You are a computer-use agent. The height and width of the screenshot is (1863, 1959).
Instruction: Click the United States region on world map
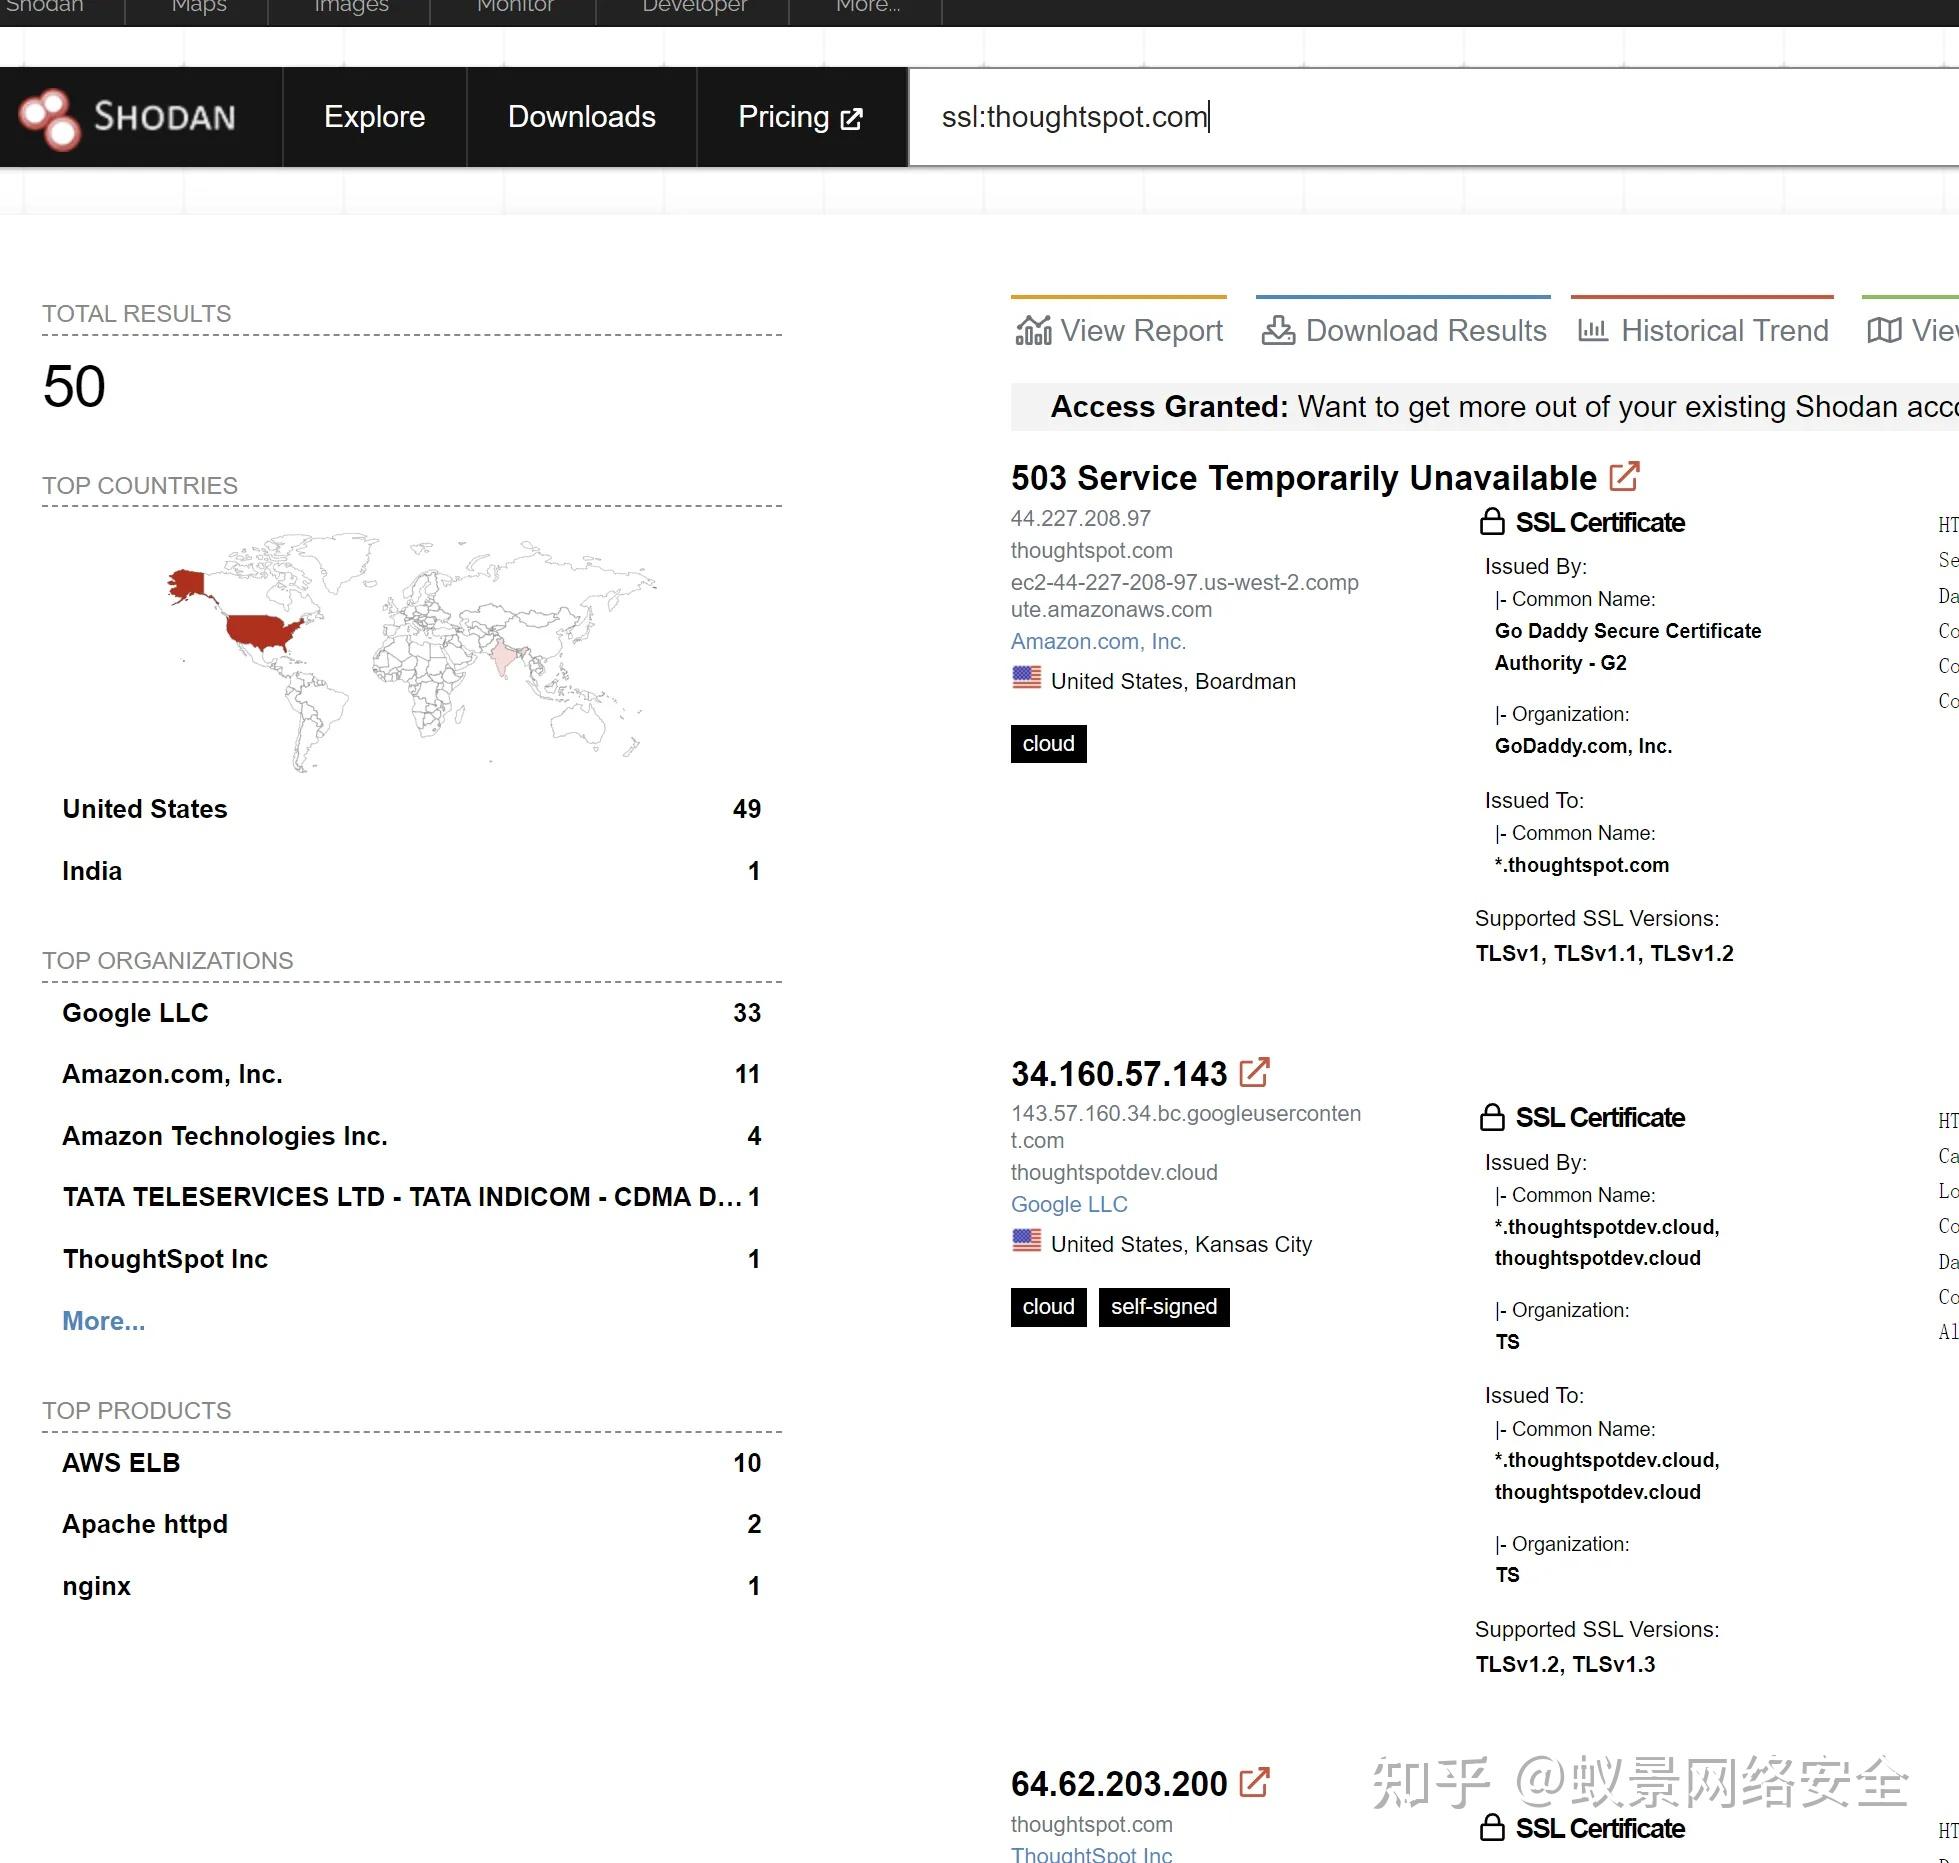pyautogui.click(x=262, y=631)
